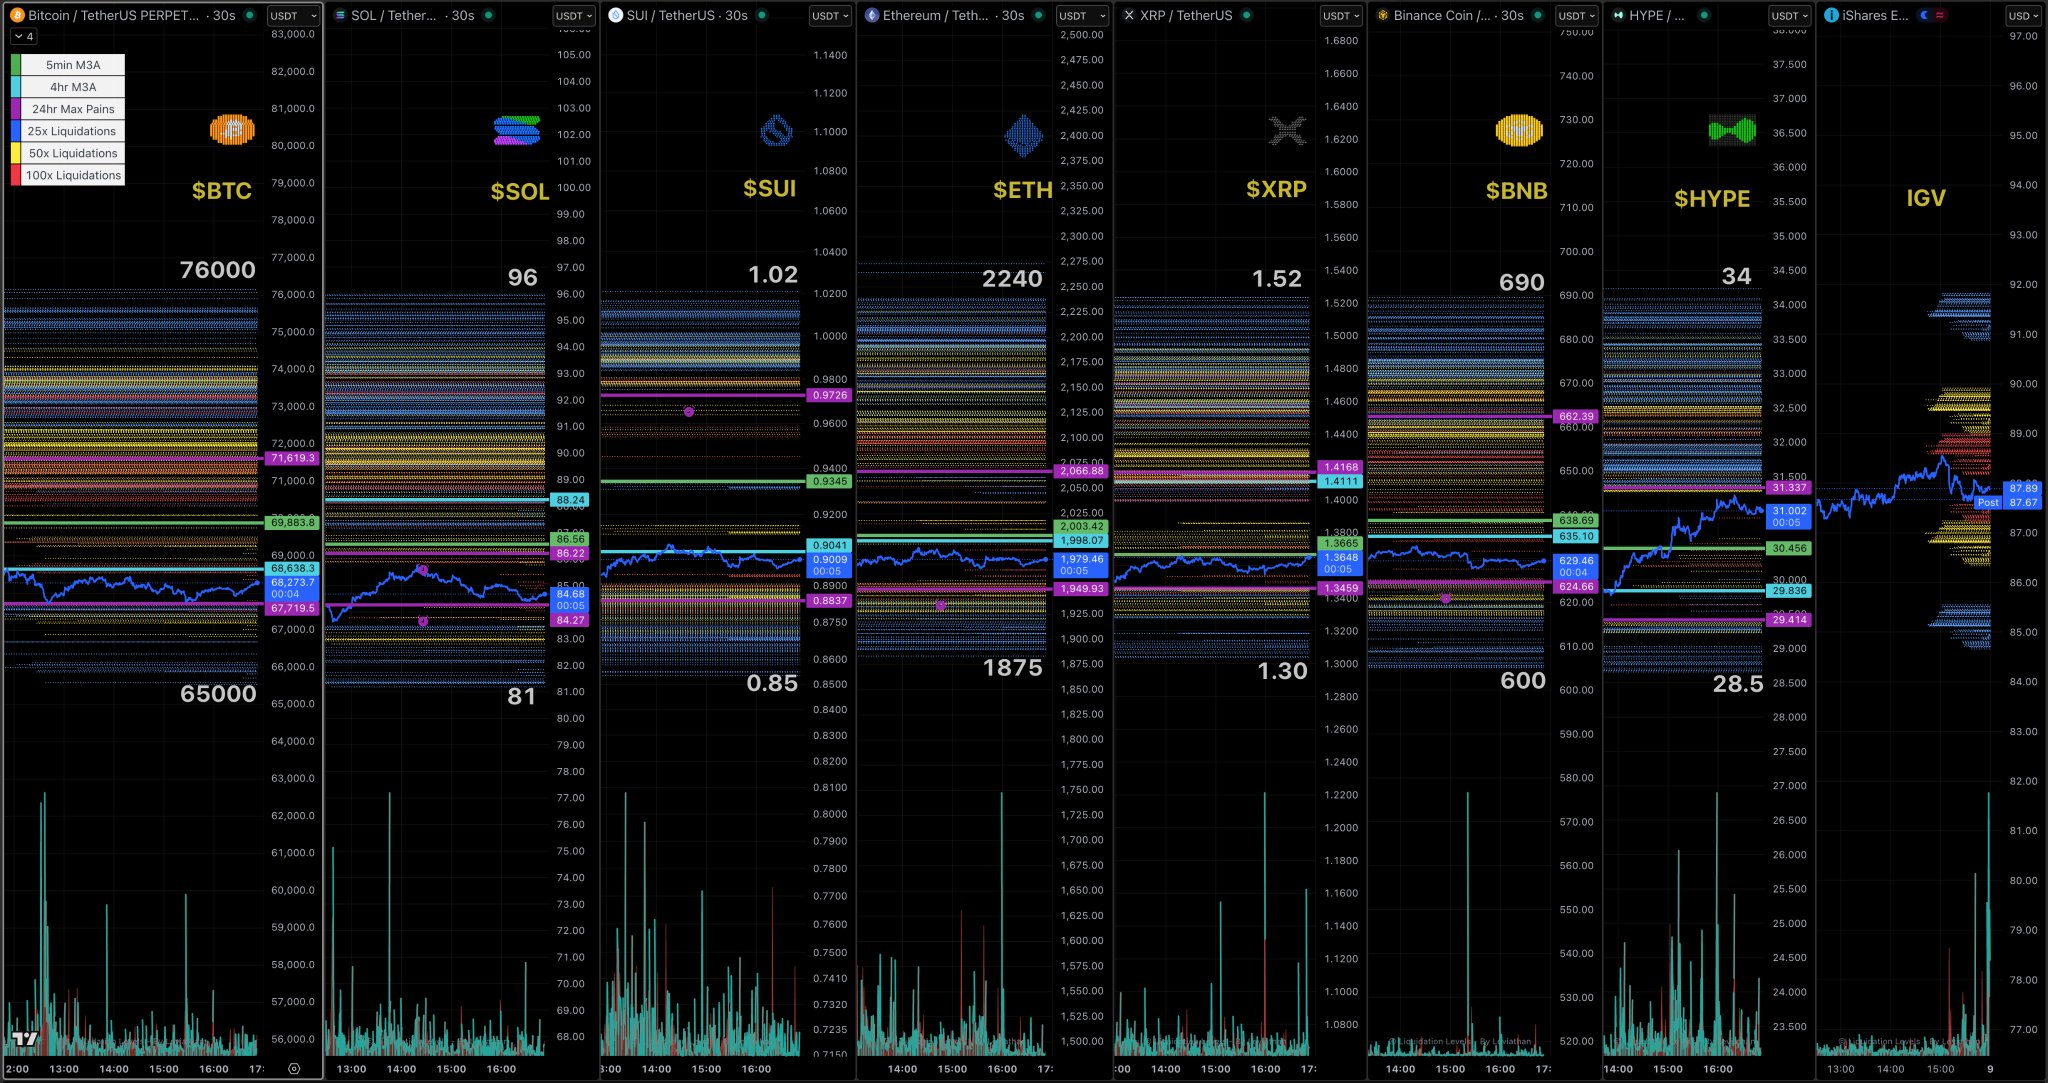2048x1083 pixels.
Task: Open the USDT currency dropdown on Bitcoin chart
Action: [293, 16]
